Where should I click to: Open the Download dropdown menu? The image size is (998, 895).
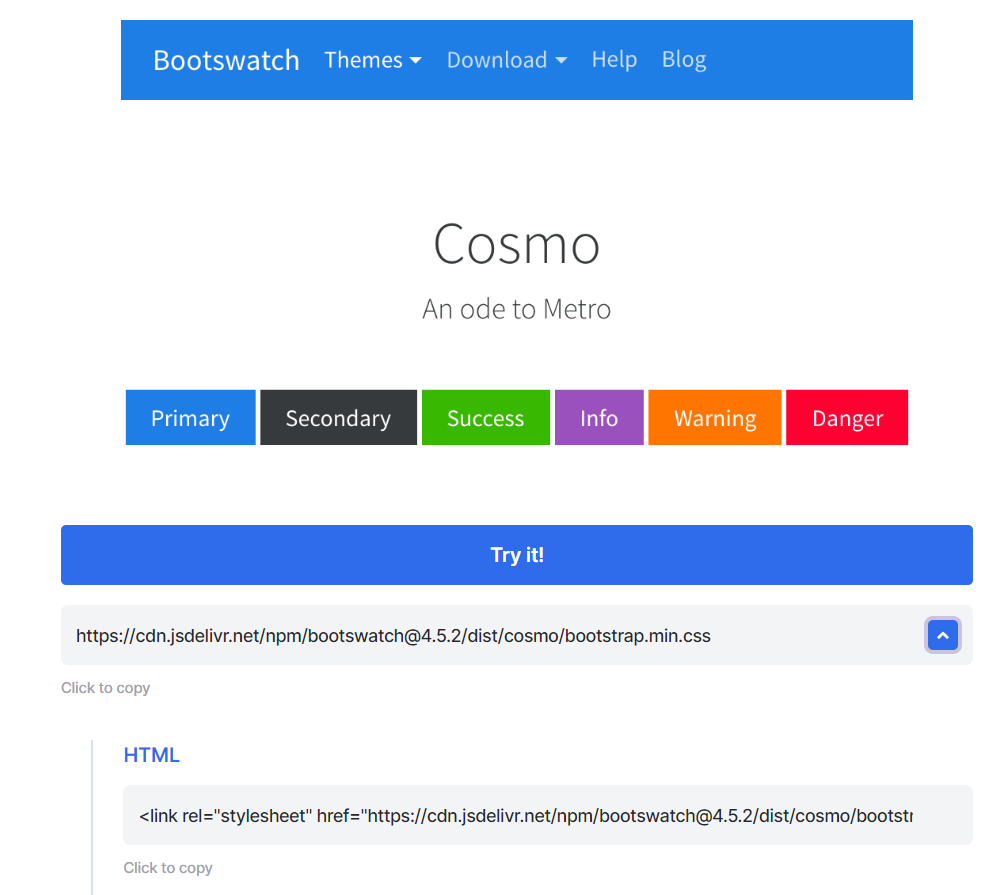[x=507, y=60]
